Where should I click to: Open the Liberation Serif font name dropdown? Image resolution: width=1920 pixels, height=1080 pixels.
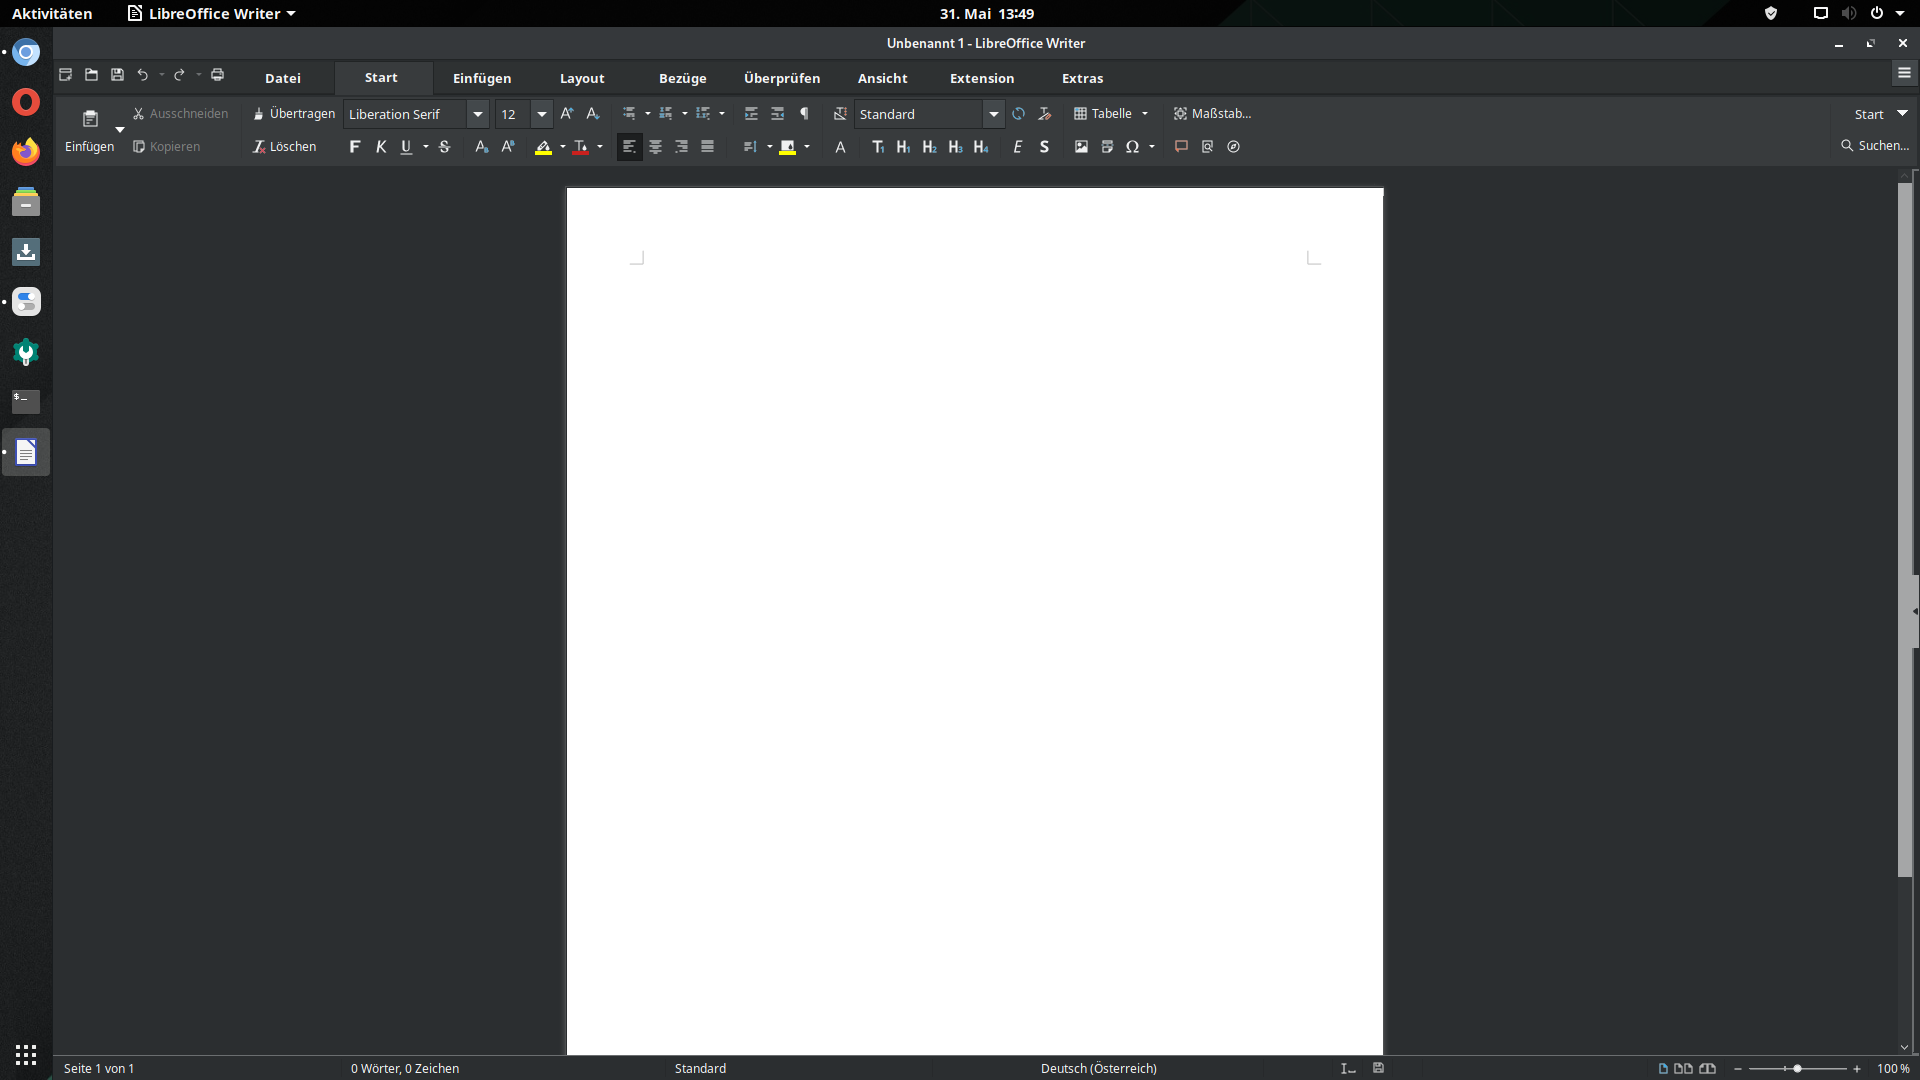(x=478, y=114)
